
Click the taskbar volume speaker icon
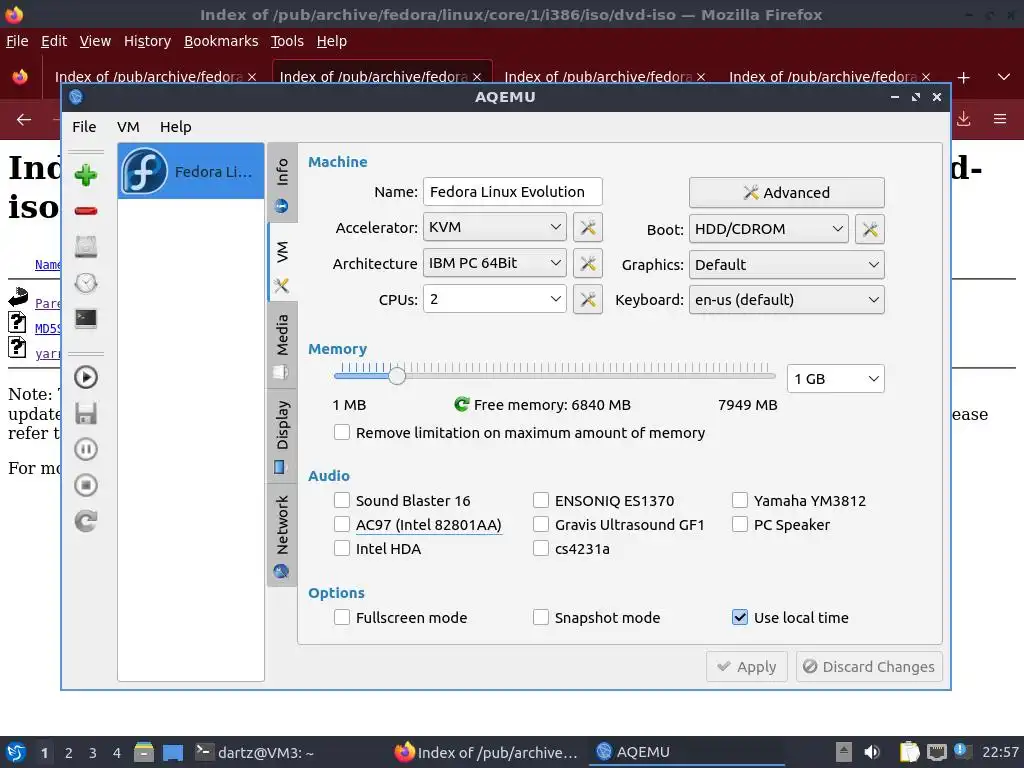(872, 752)
